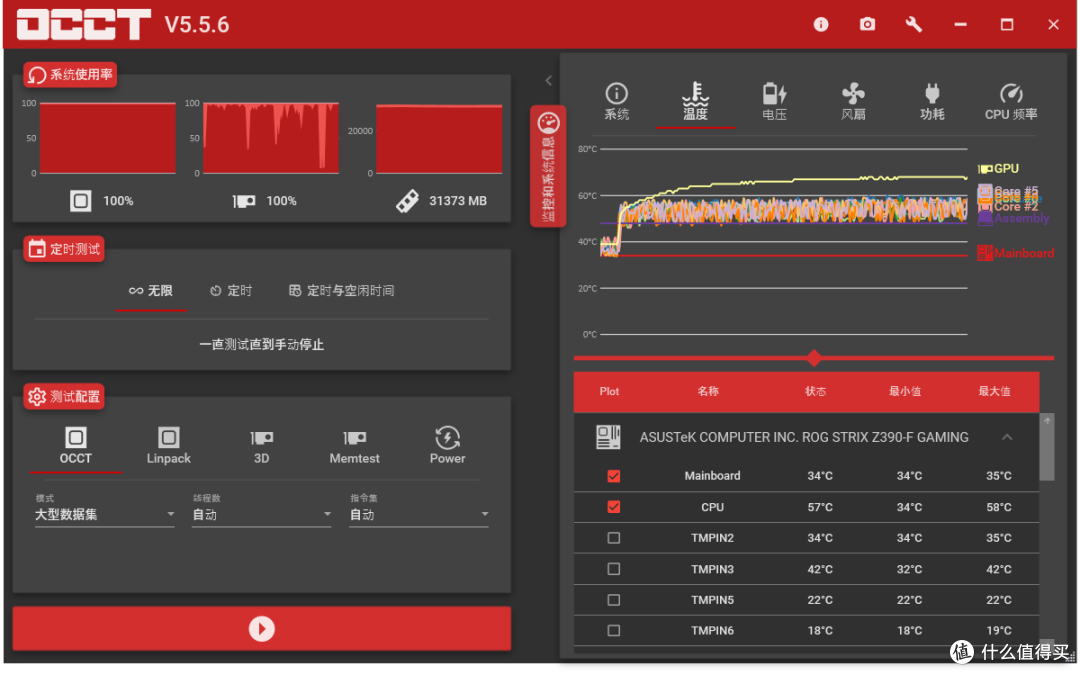Switch to the 电压 voltage monitoring view
Viewport: 1080px width, 675px height.
coord(775,100)
